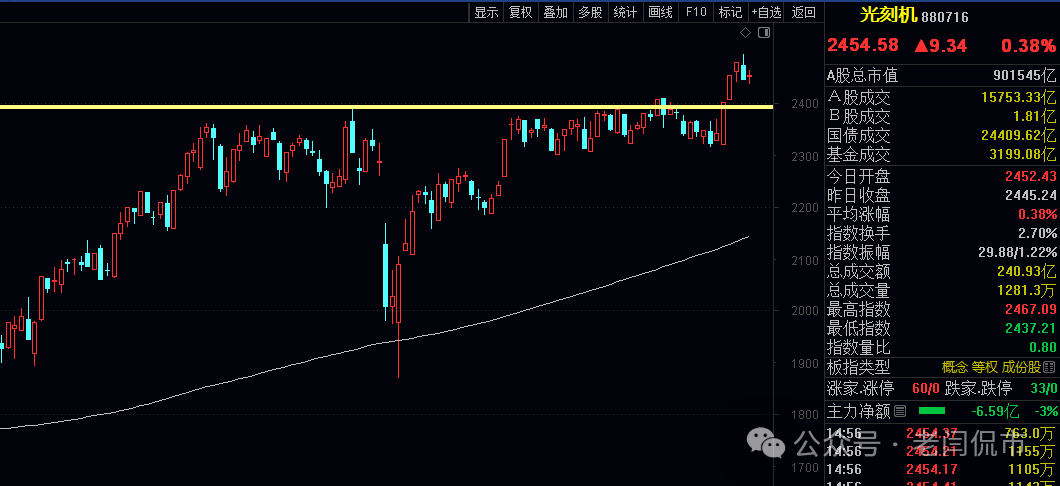This screenshot has width=1060, height=486.
Task: Click the 主力净额 detail list icon
Action: pos(900,411)
